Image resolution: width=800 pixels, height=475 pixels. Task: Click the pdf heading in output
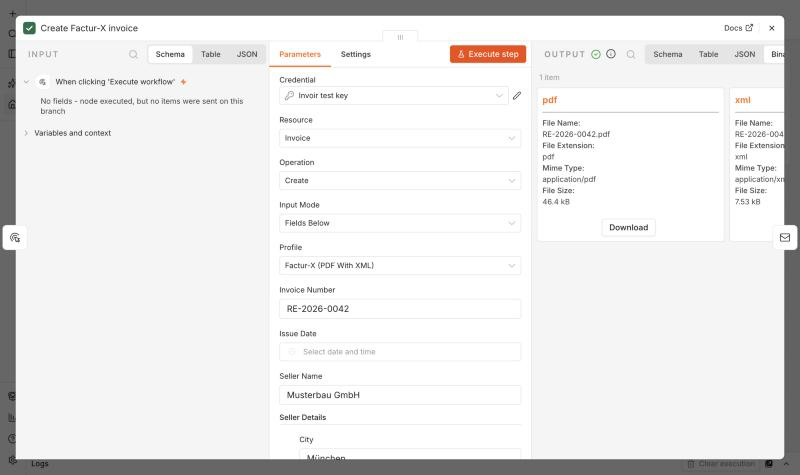tap(549, 100)
